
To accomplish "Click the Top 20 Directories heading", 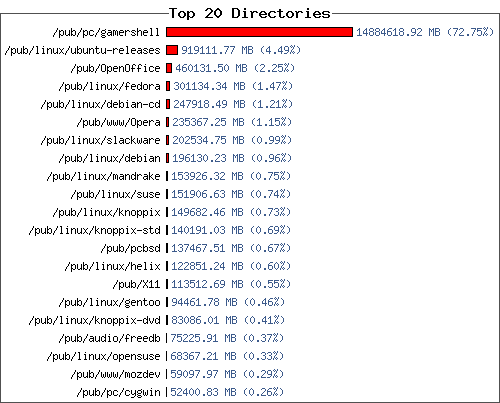I will 250,13.
